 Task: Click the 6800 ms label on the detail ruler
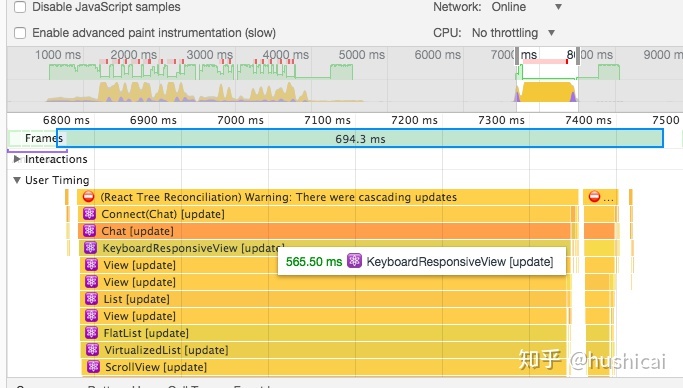[66, 120]
